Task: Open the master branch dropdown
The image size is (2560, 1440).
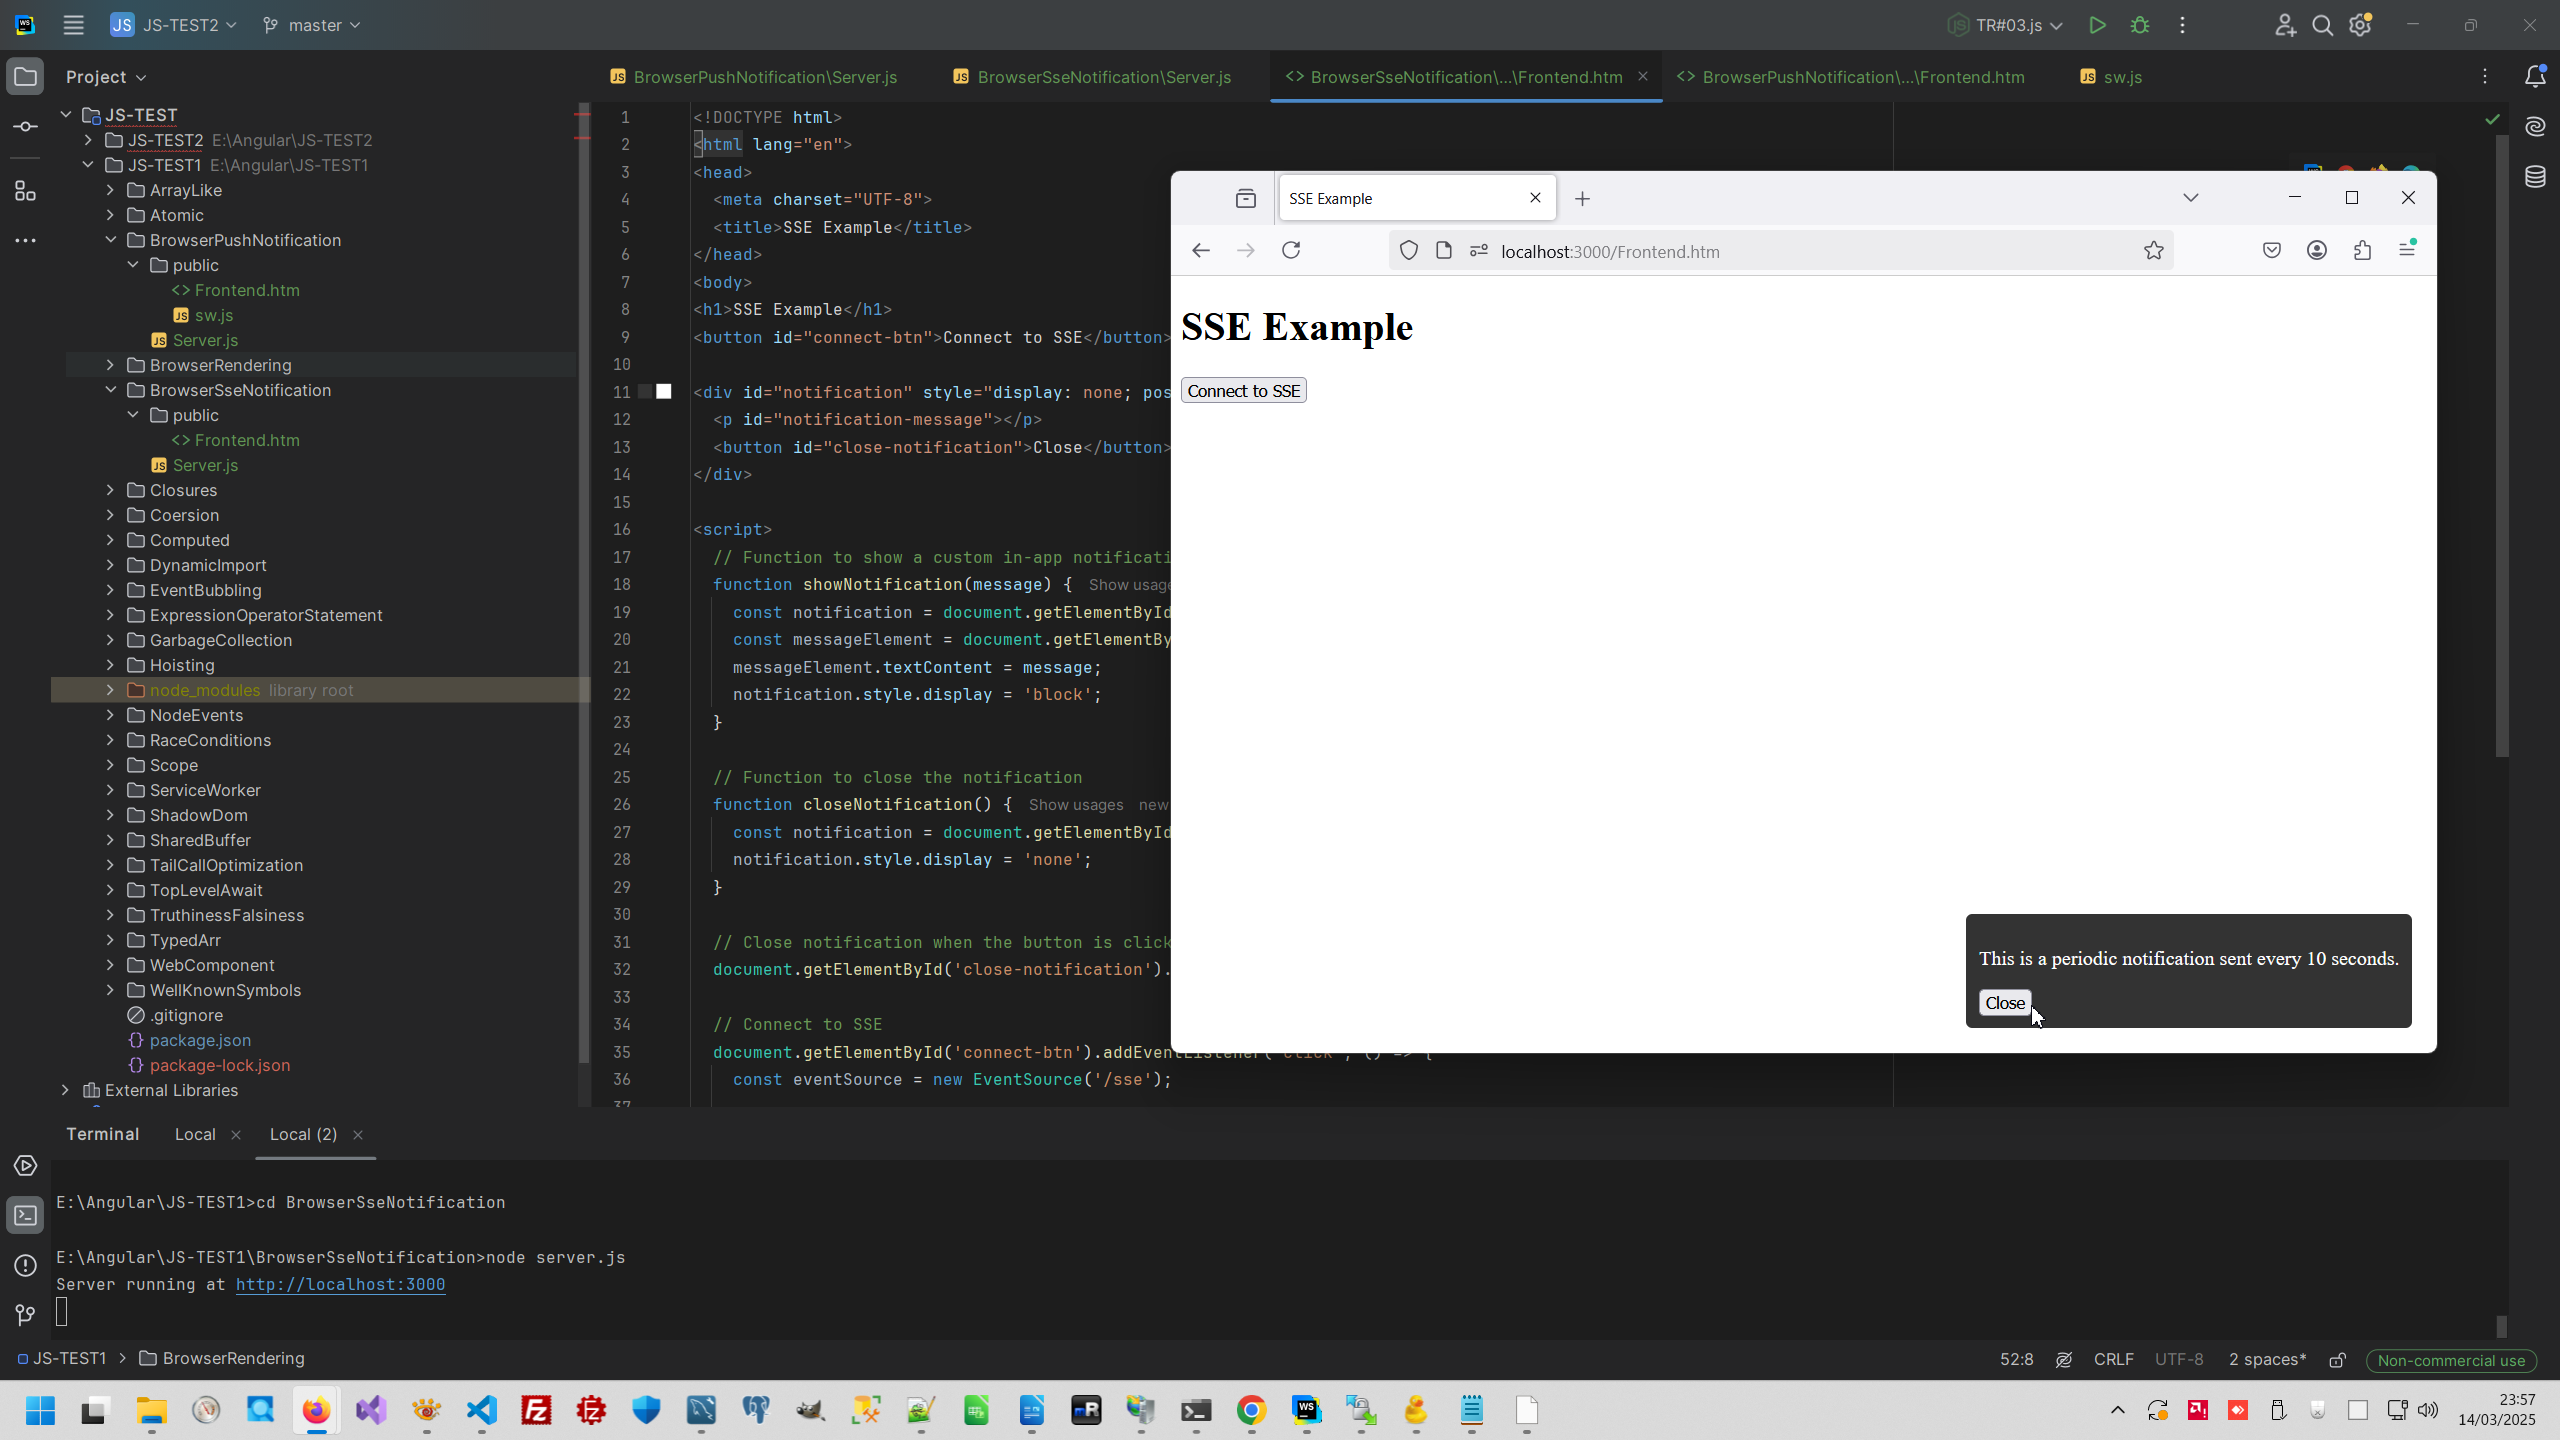Action: (312, 25)
